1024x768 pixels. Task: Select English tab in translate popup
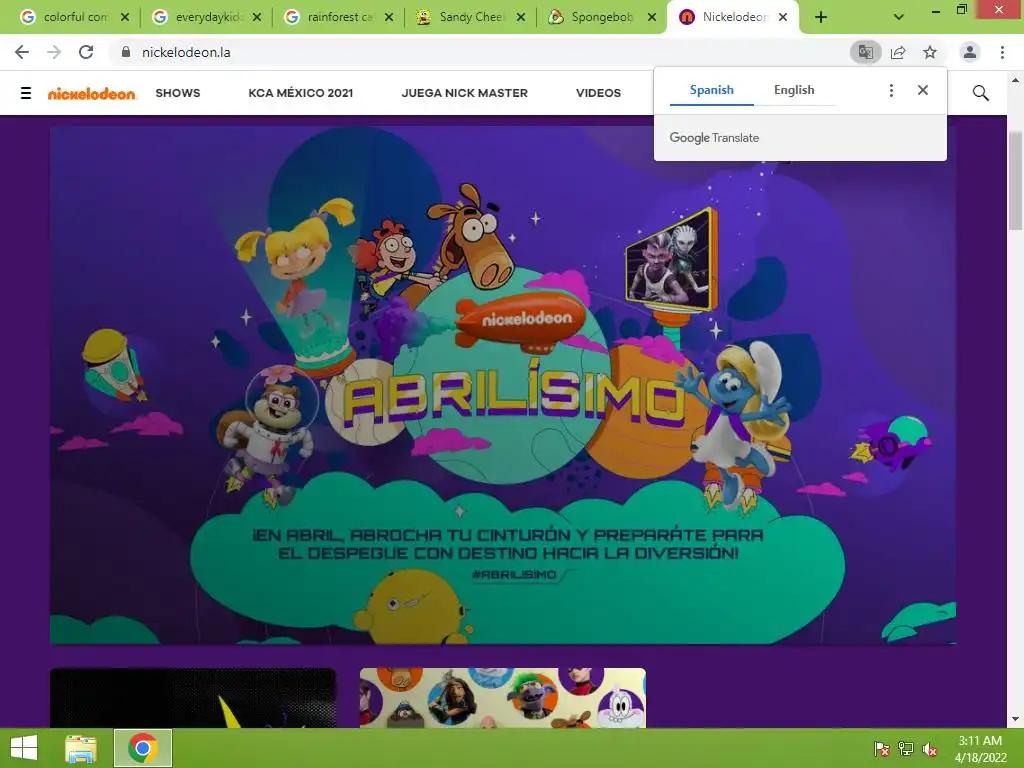click(x=794, y=90)
